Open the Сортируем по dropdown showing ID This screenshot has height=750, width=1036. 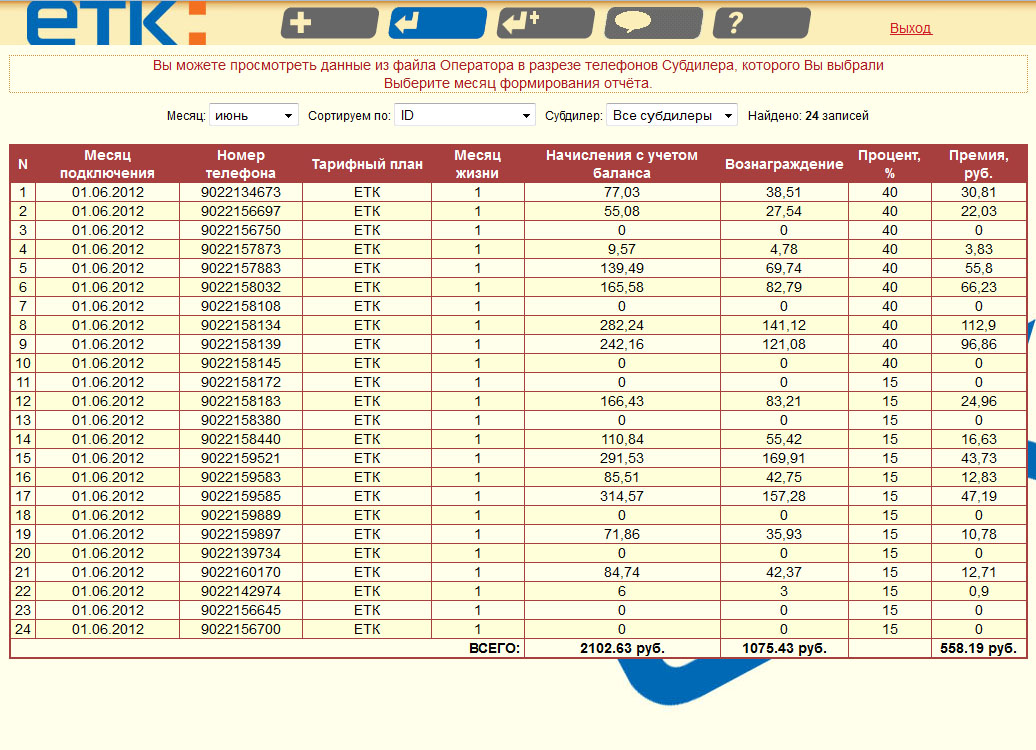[x=464, y=115]
